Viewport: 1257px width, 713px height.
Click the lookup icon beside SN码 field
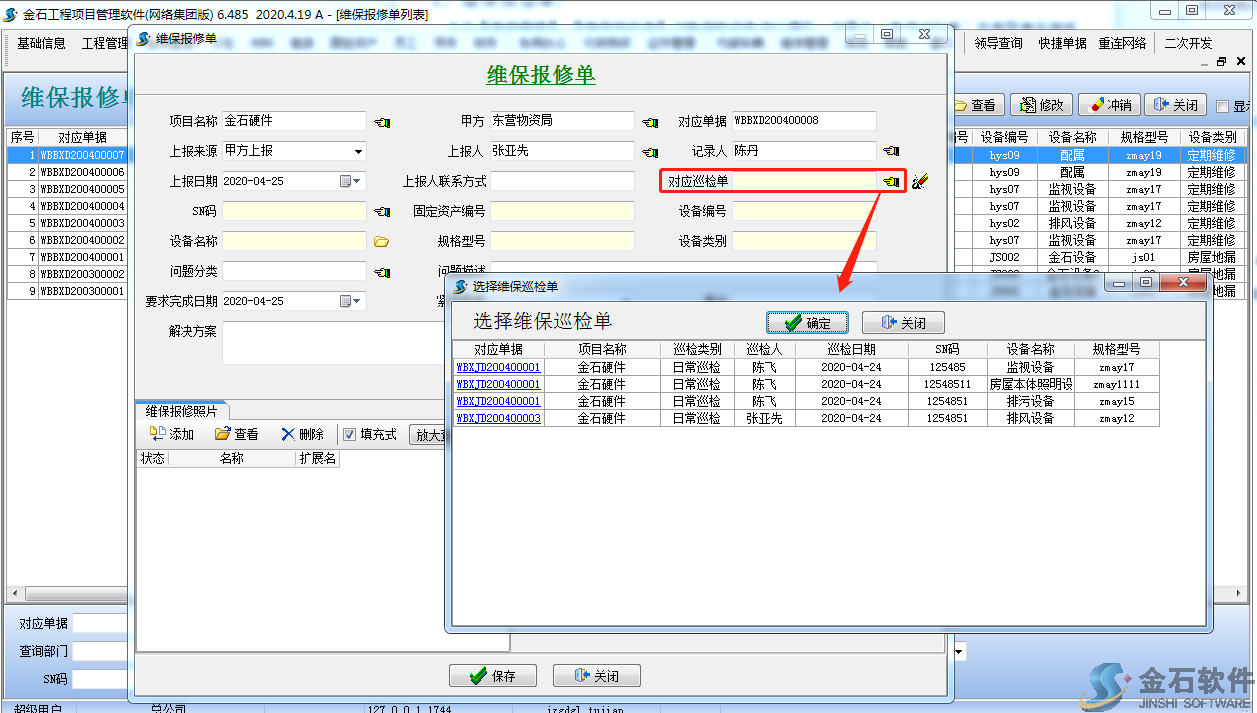(x=382, y=212)
